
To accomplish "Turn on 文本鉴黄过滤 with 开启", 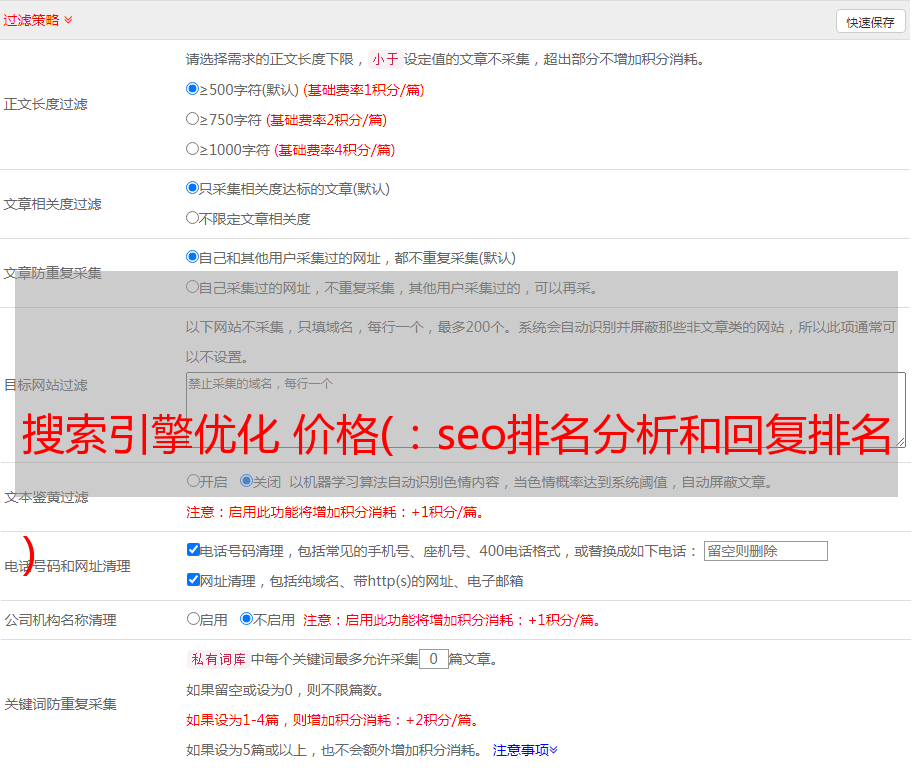I will click(193, 481).
